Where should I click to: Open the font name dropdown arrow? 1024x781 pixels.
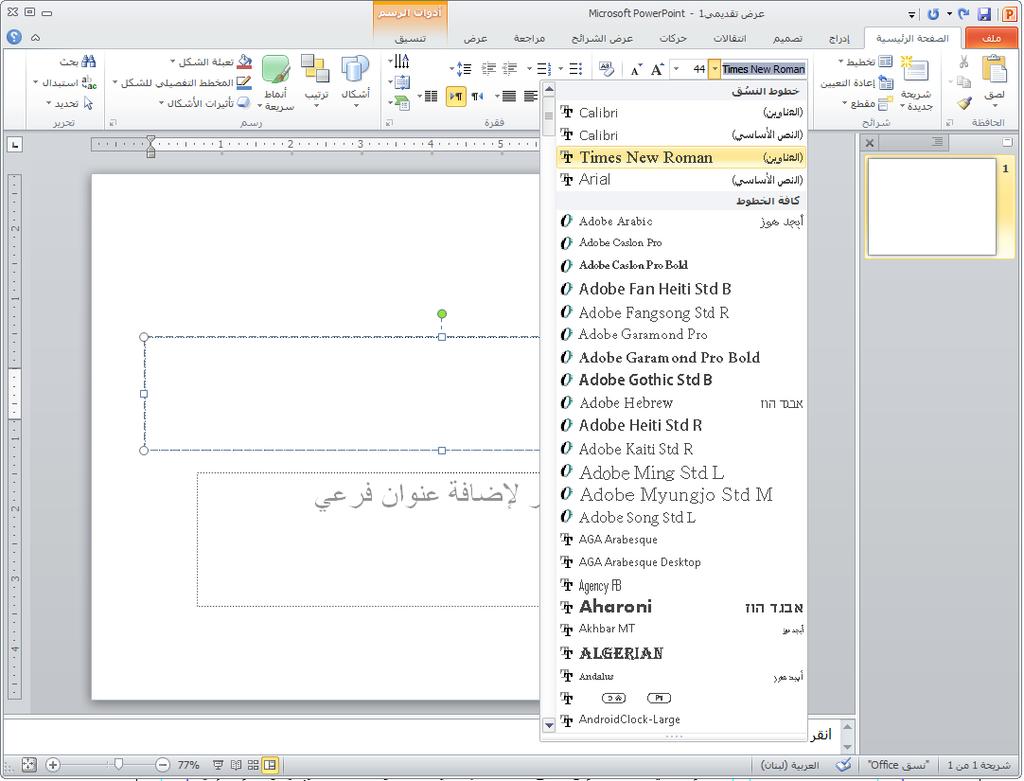[715, 69]
